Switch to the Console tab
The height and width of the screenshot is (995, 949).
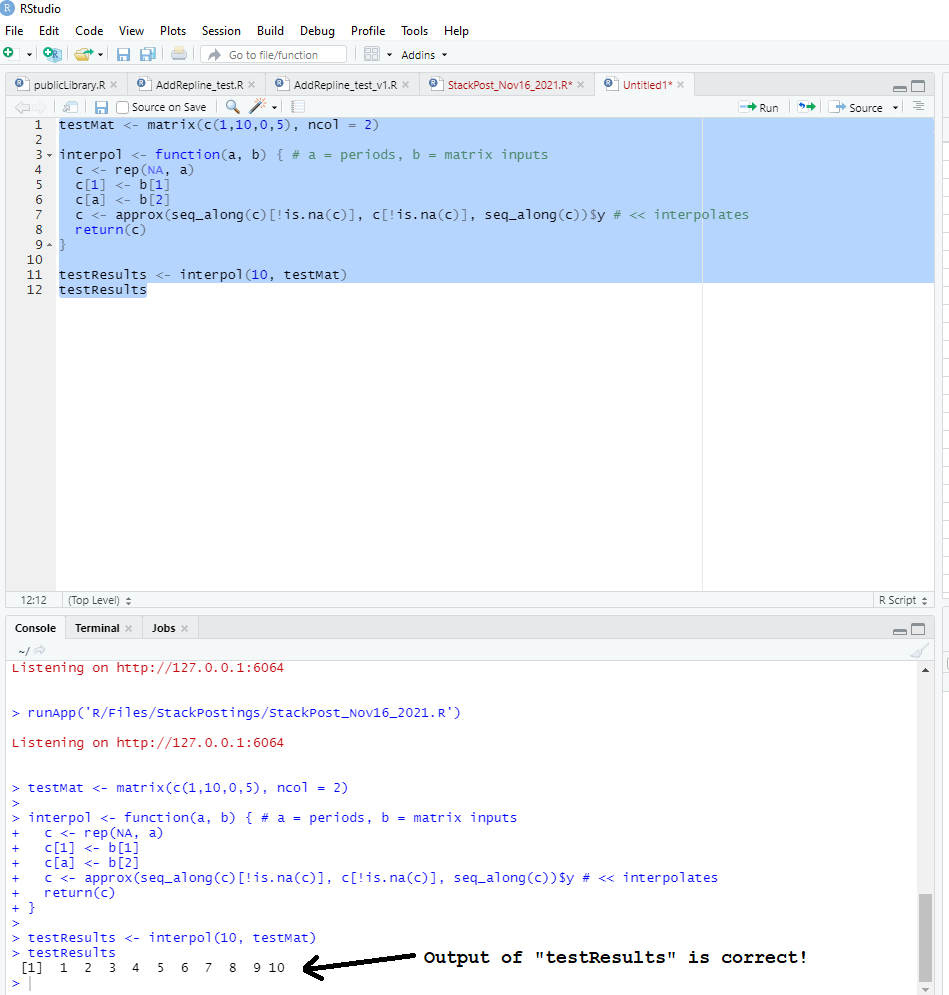click(36, 628)
